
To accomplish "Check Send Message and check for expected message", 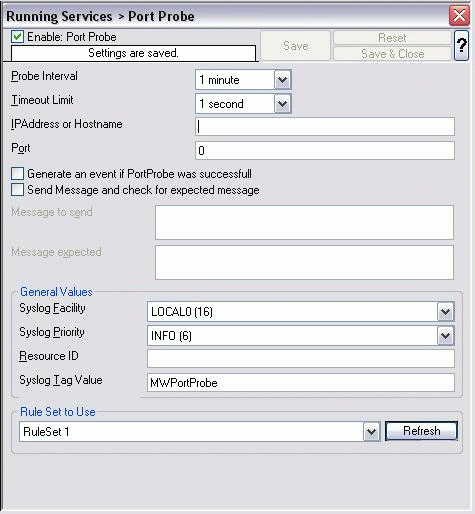I will tap(17, 190).
